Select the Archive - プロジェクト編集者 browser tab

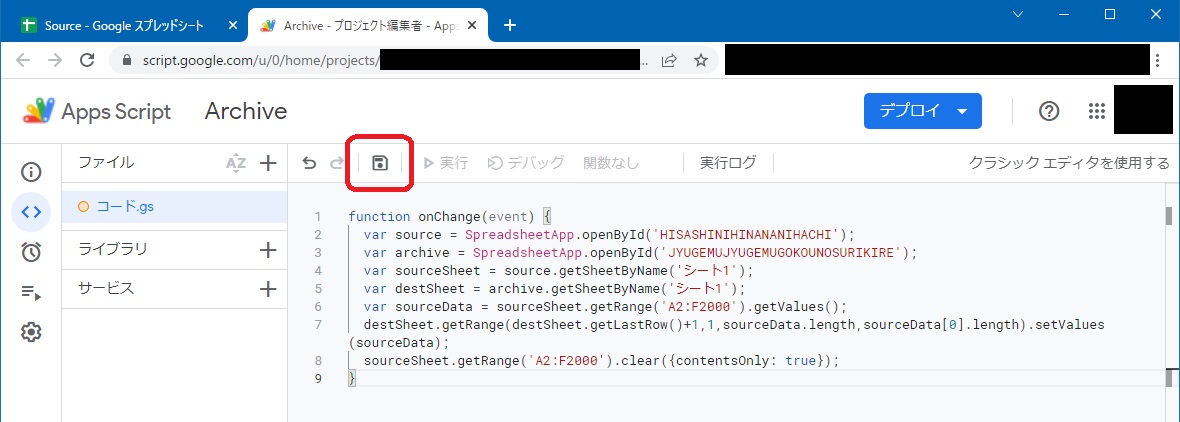[x=366, y=25]
